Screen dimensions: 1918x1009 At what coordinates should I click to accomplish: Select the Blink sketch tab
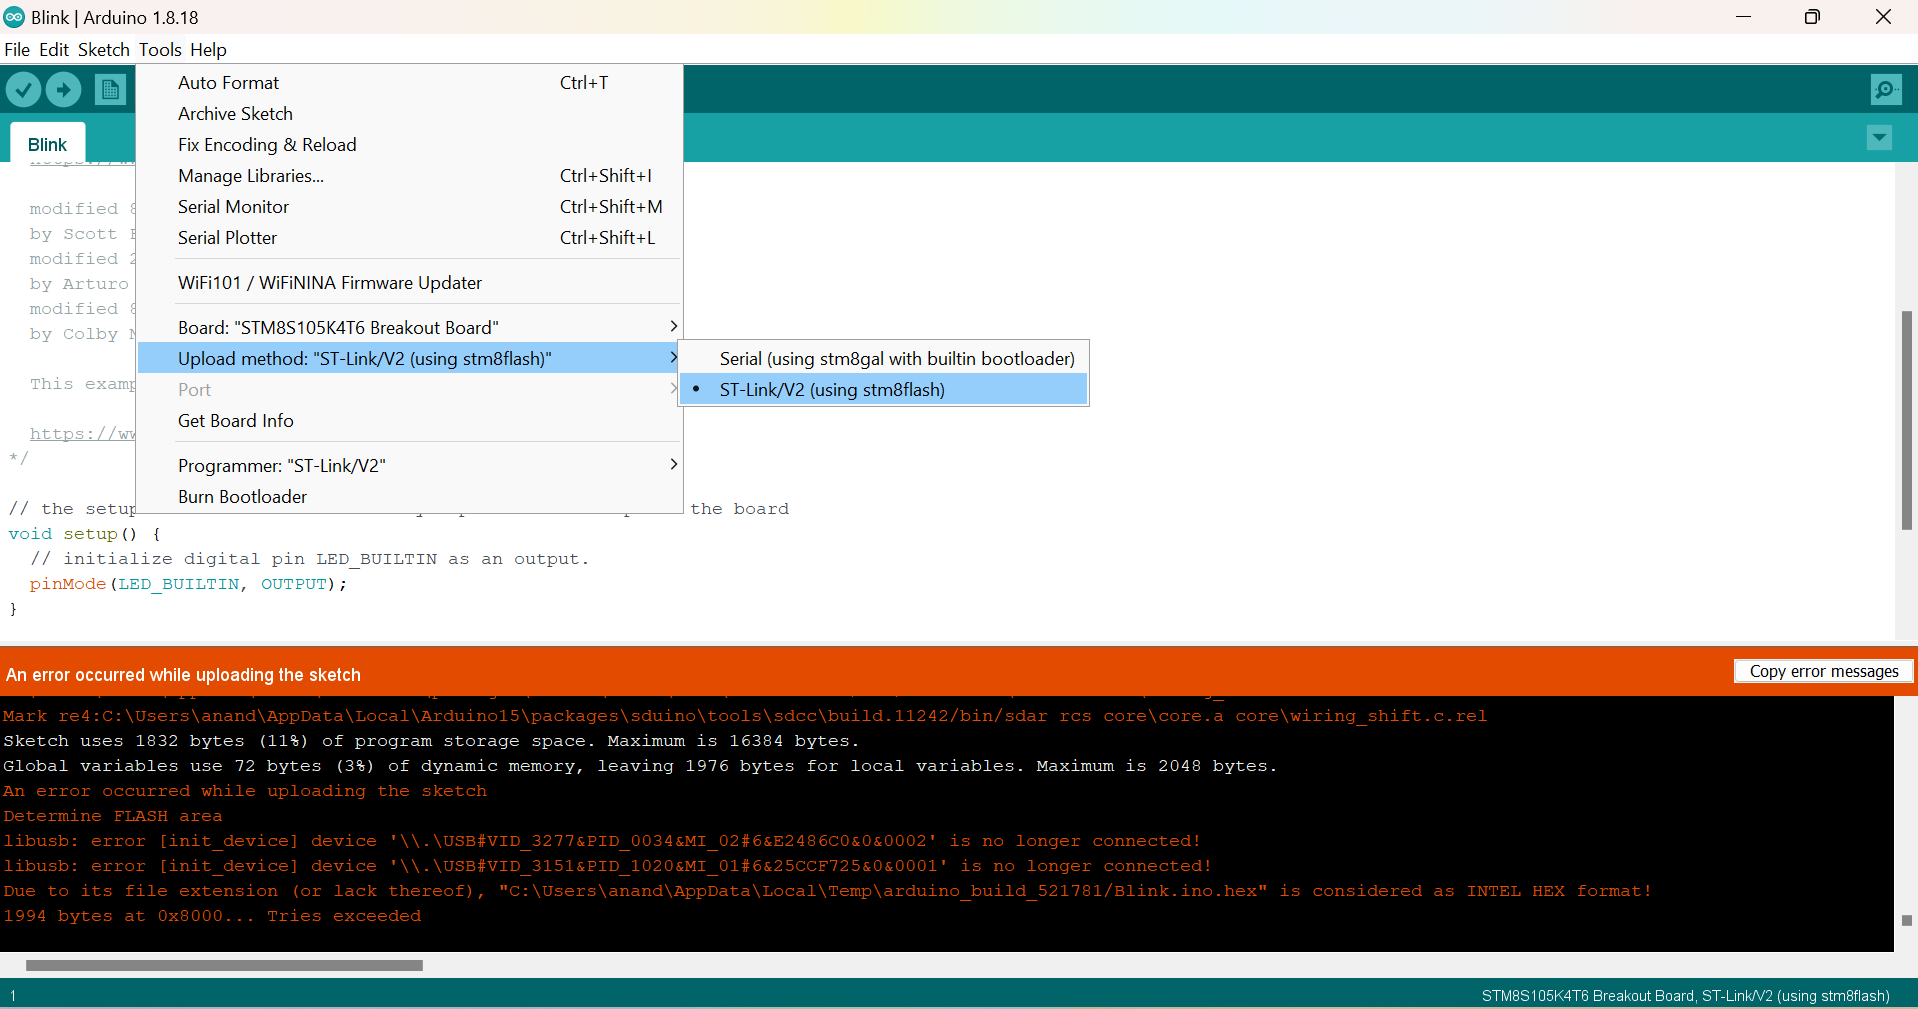[x=47, y=144]
